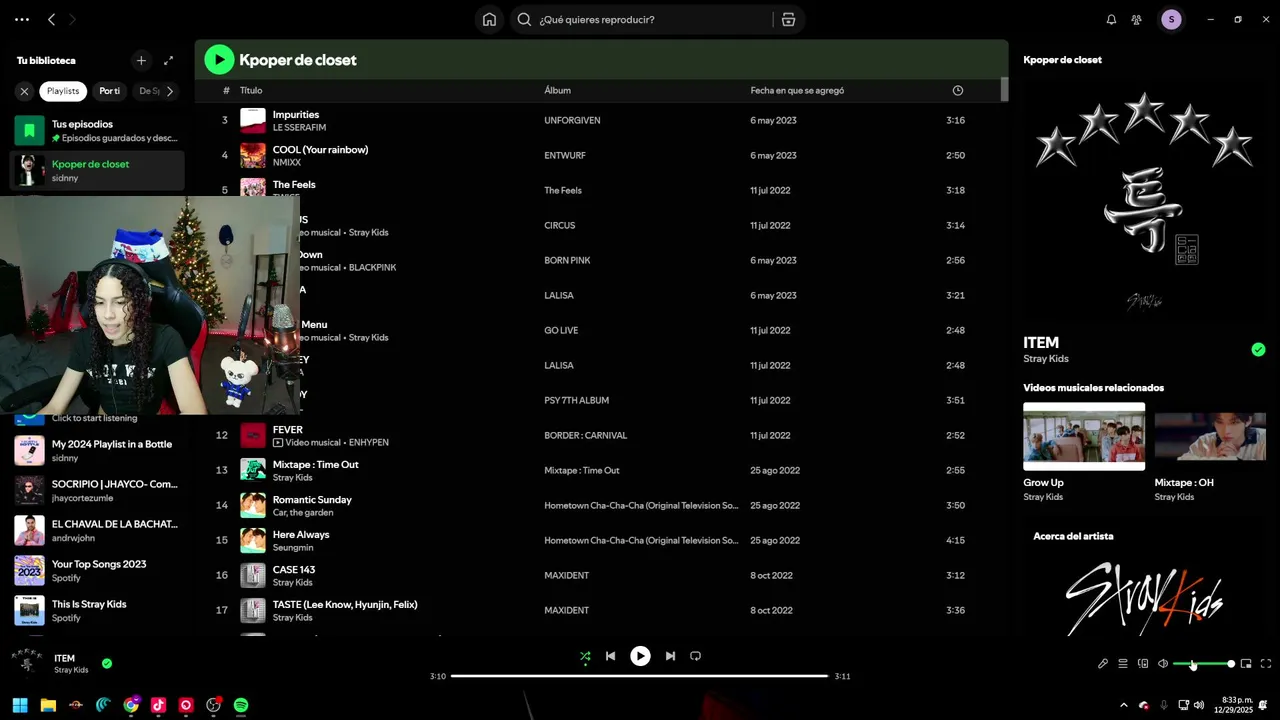1280x720 pixels.
Task: Open the Browse icon in the search bar
Action: [x=788, y=19]
